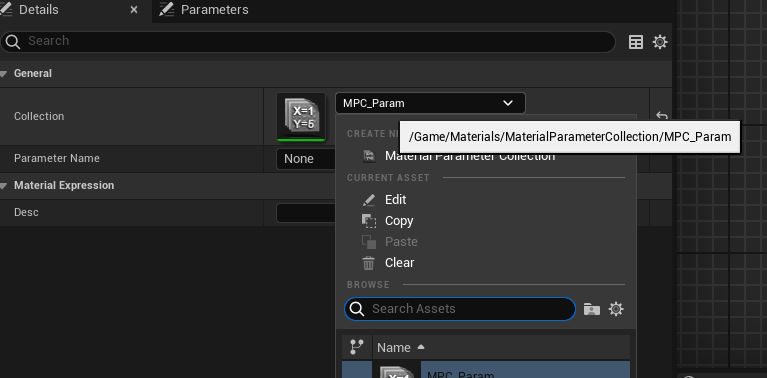Image resolution: width=767 pixels, height=378 pixels.
Task: Click the Parameter Name property label
Action: [x=57, y=158]
